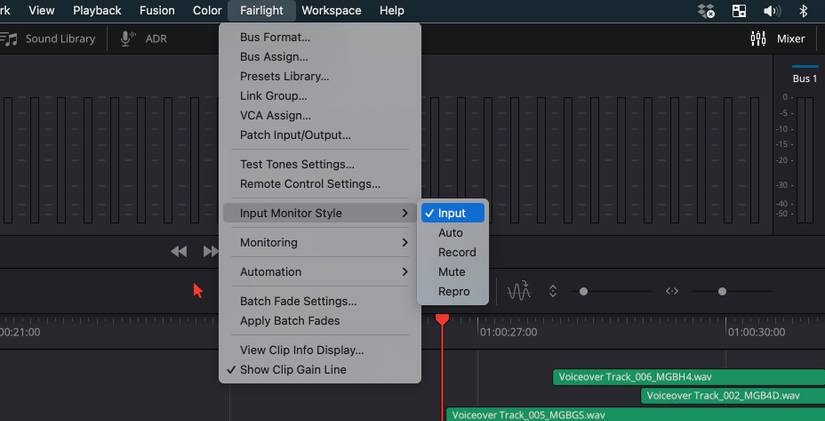Open the Mixer panel
This screenshot has width=825, height=421.
tap(778, 39)
